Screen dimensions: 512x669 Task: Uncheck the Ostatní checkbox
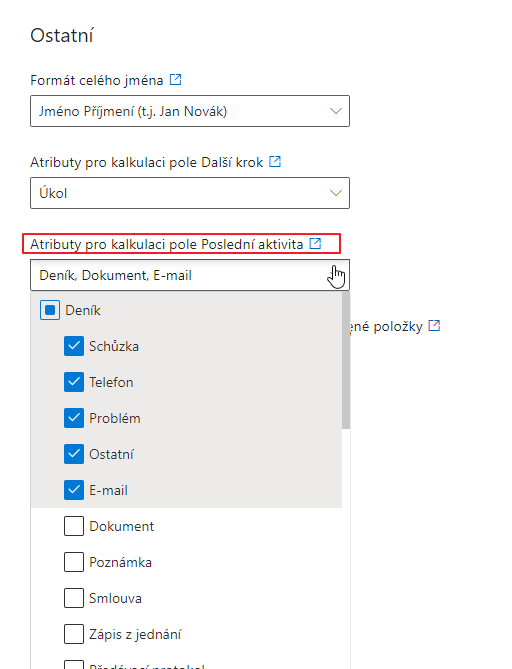pyautogui.click(x=74, y=454)
